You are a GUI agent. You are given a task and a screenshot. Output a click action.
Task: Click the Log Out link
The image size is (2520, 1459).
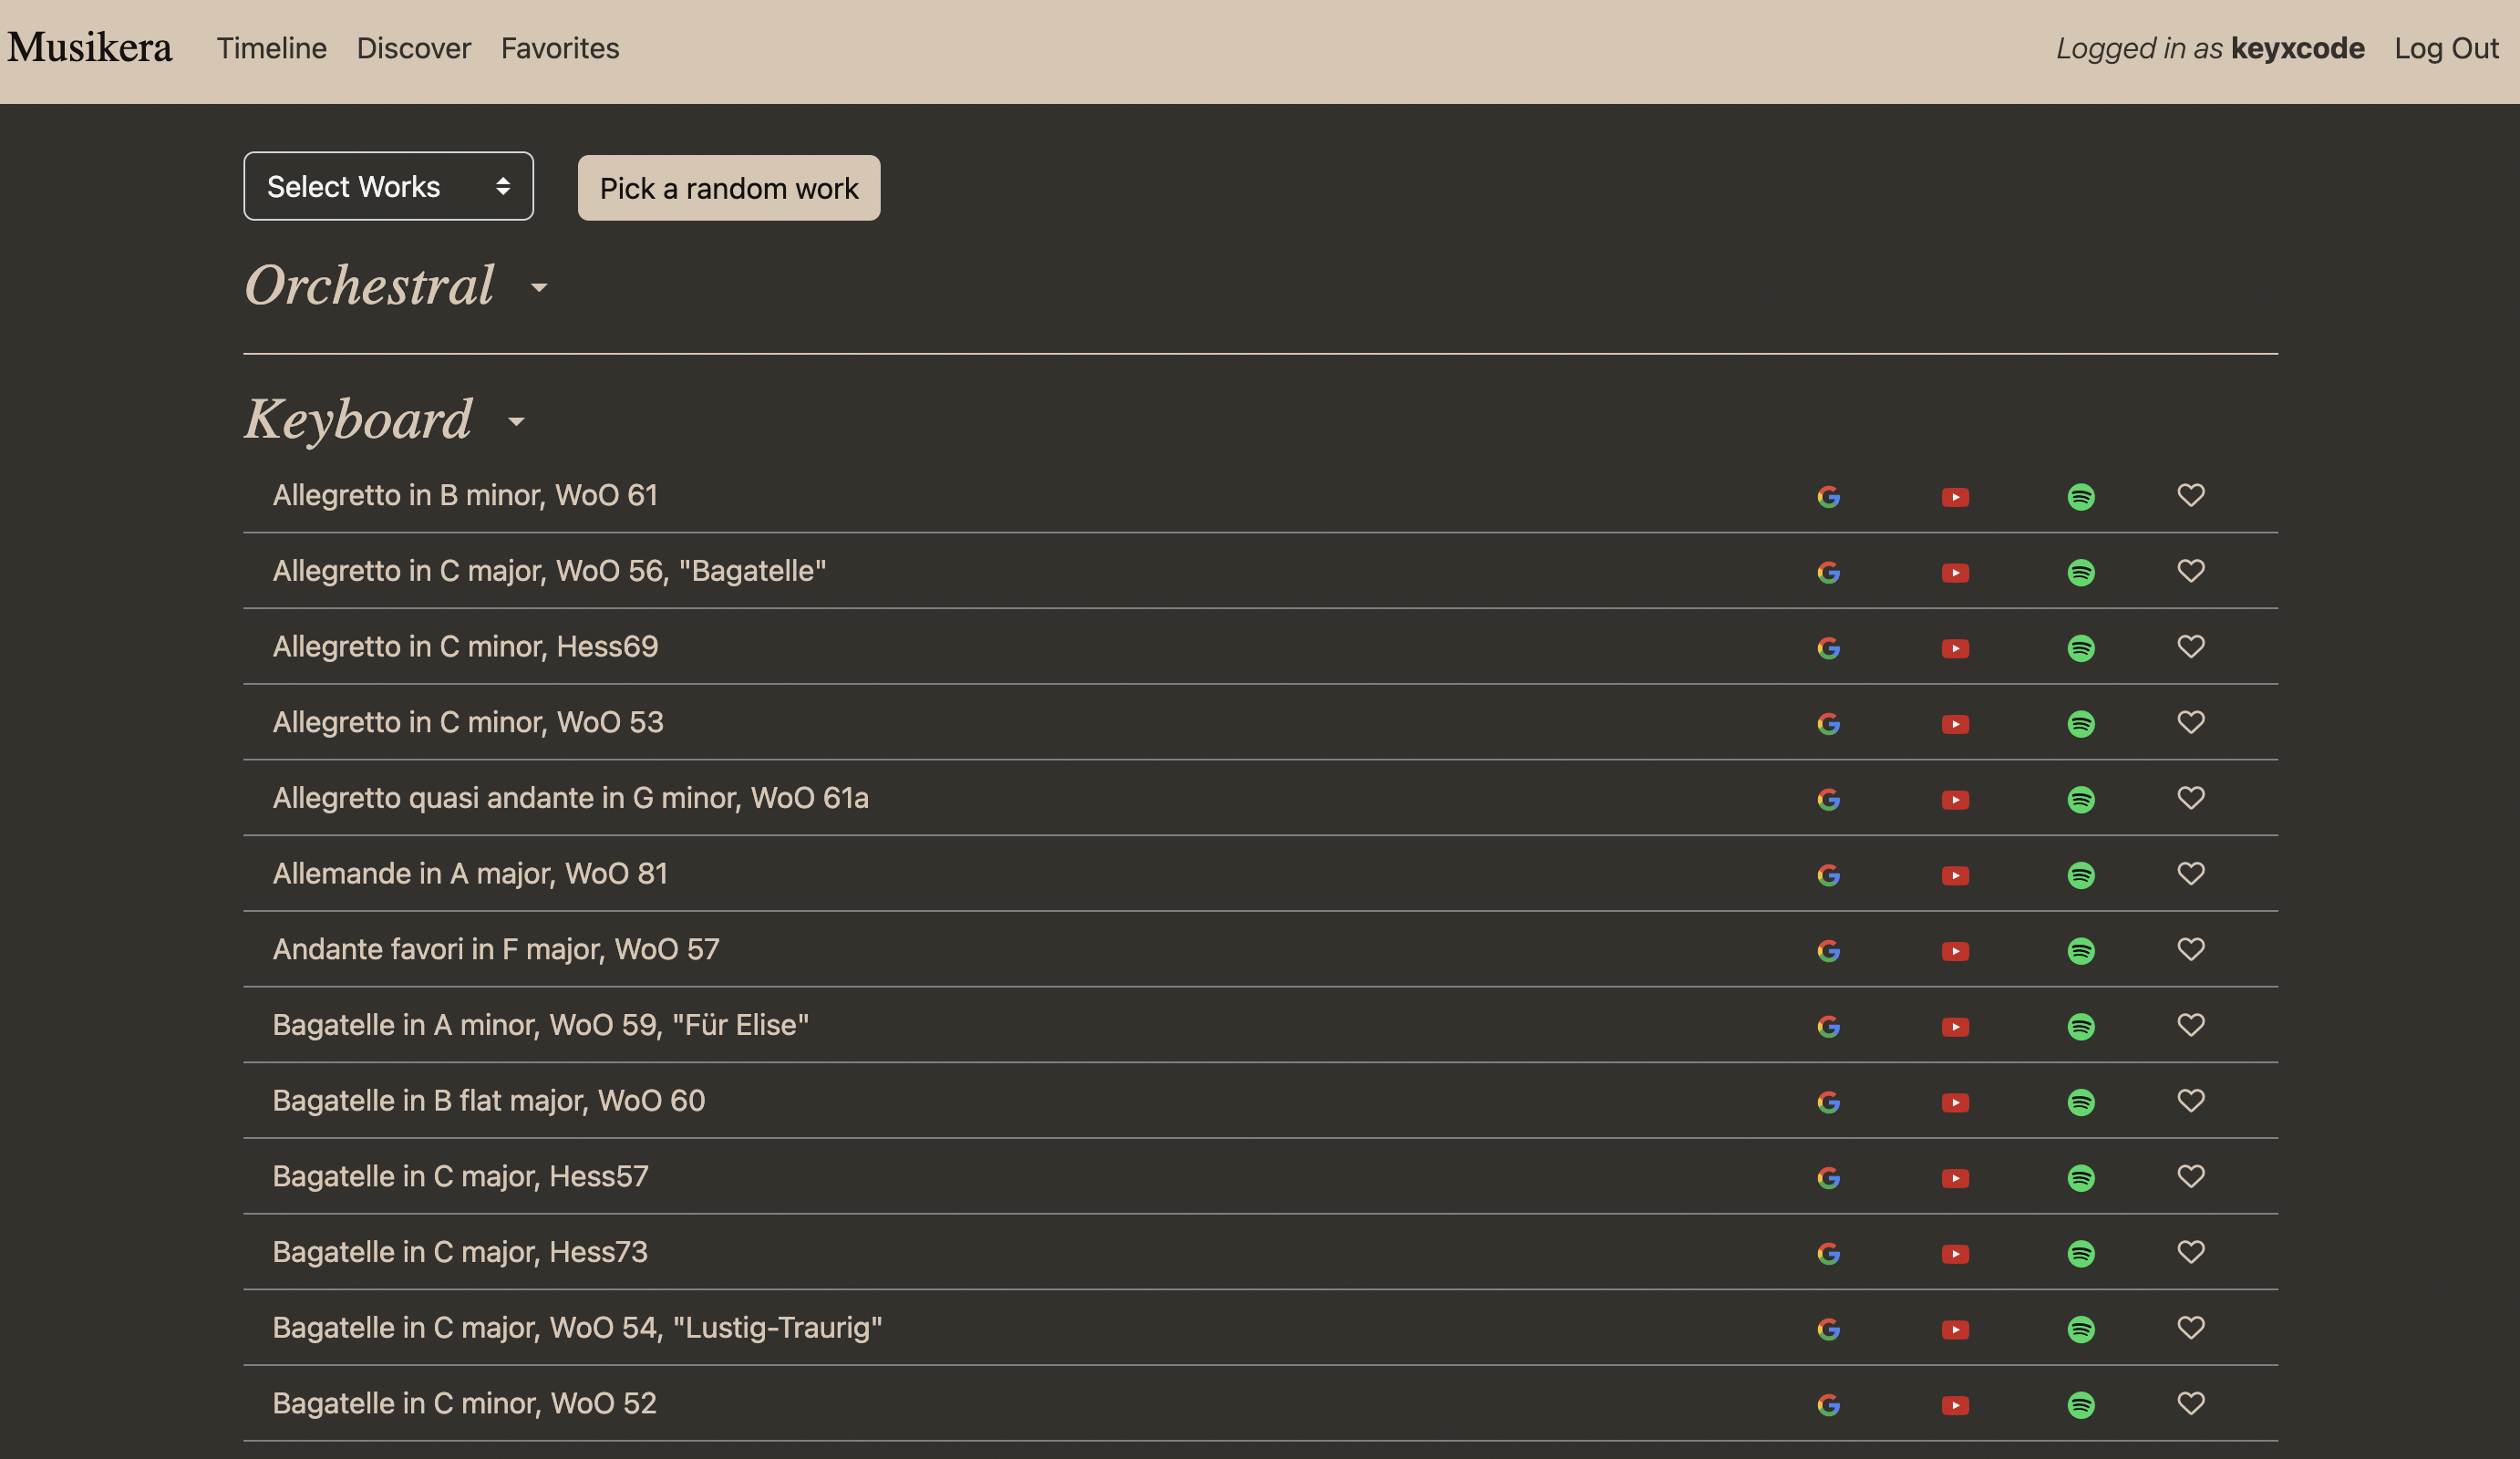coord(2446,48)
